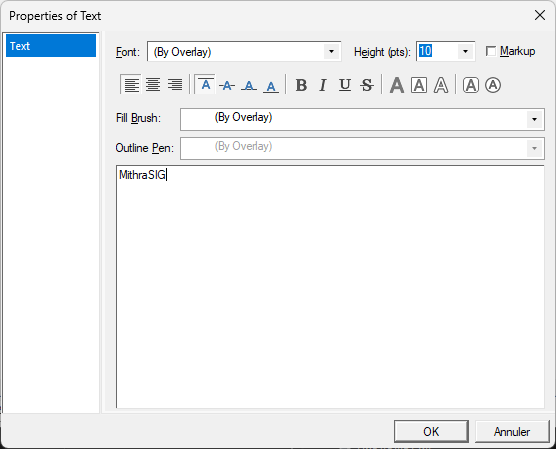
Task: Expand the disabled Outline Pen dropdown
Action: [534, 149]
